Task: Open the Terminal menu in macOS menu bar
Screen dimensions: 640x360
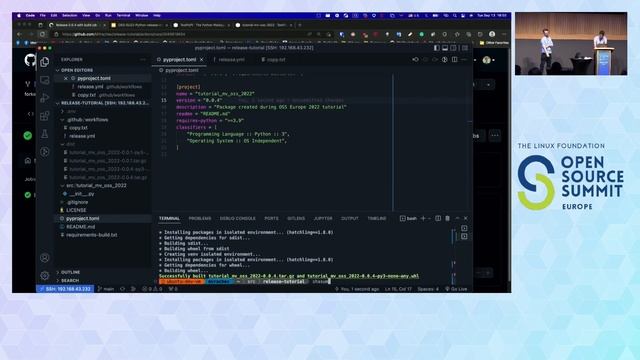Action: point(123,16)
